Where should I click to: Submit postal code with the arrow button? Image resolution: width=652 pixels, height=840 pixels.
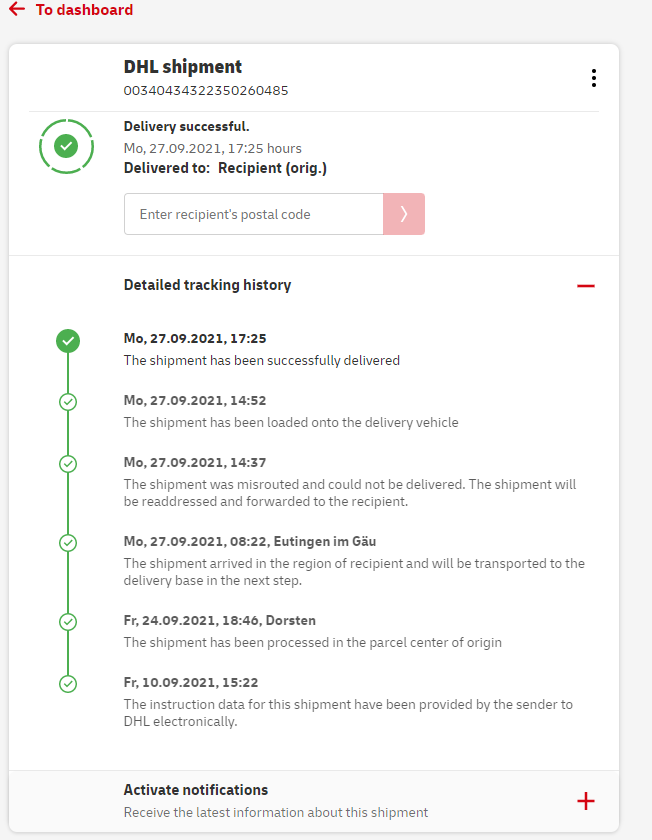[x=404, y=214]
